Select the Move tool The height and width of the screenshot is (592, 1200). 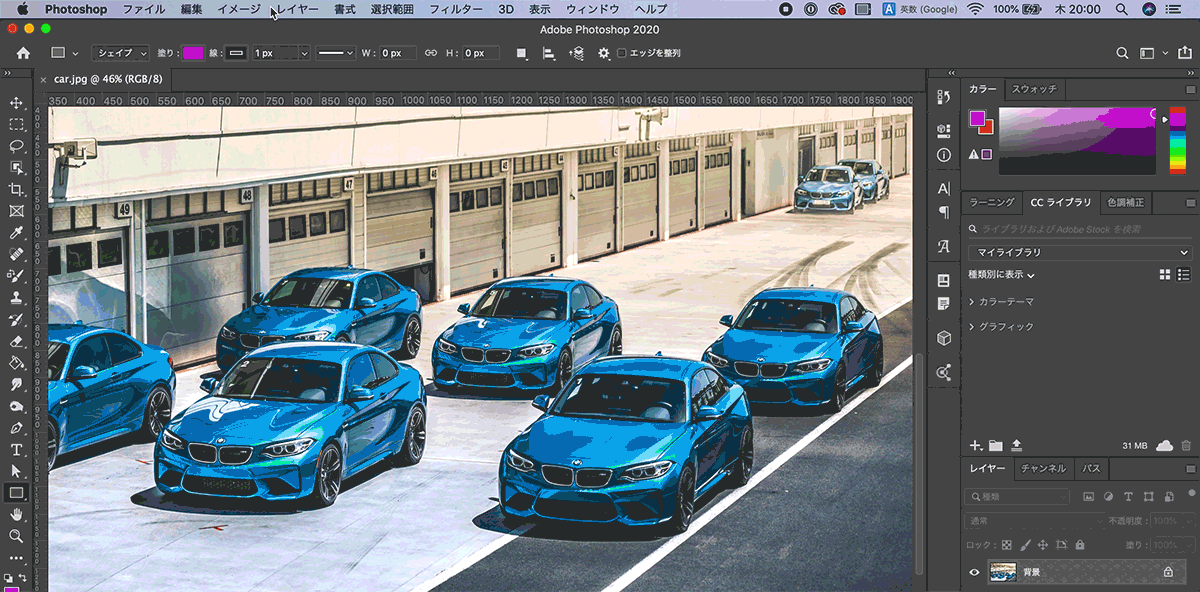pos(16,103)
